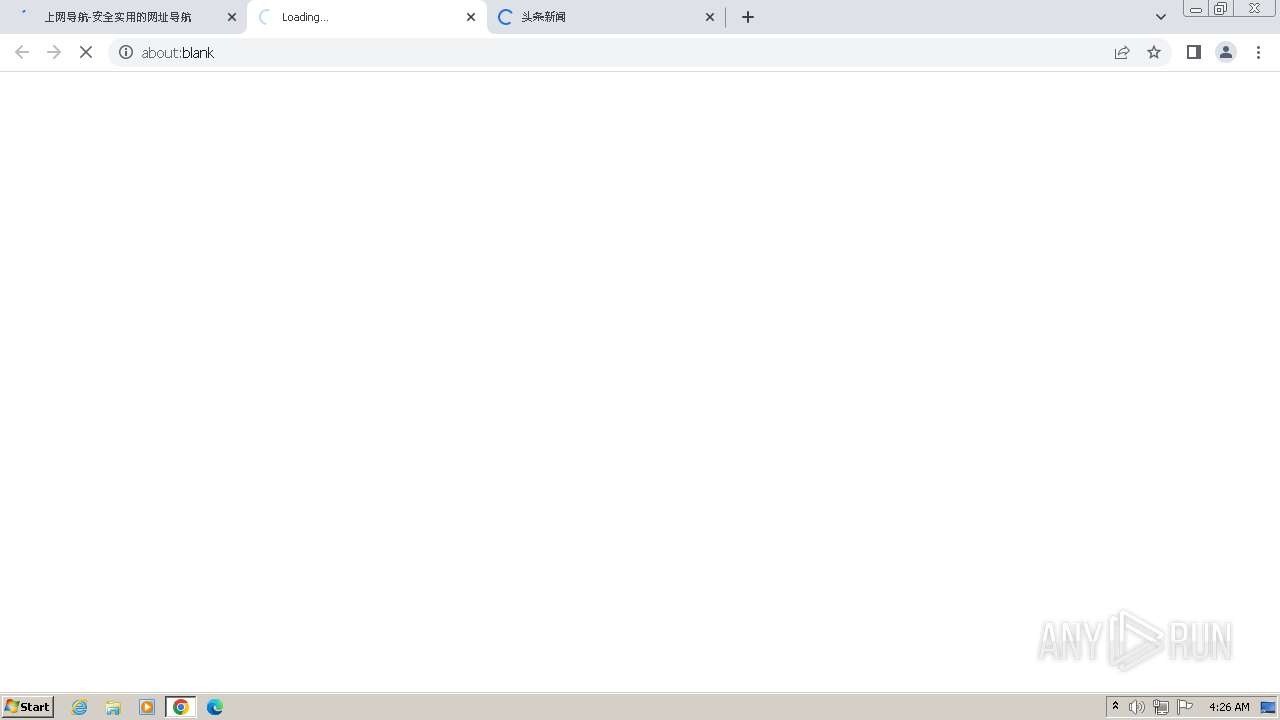Select Chrome taskbar icon
The height and width of the screenshot is (720, 1280).
tap(181, 707)
